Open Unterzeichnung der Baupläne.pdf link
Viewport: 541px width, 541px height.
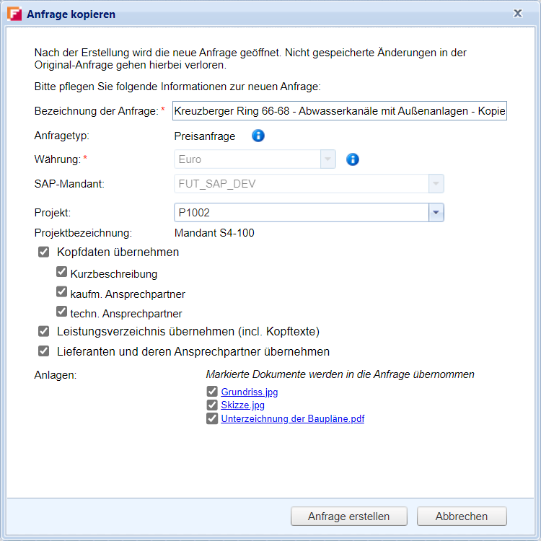pos(293,419)
